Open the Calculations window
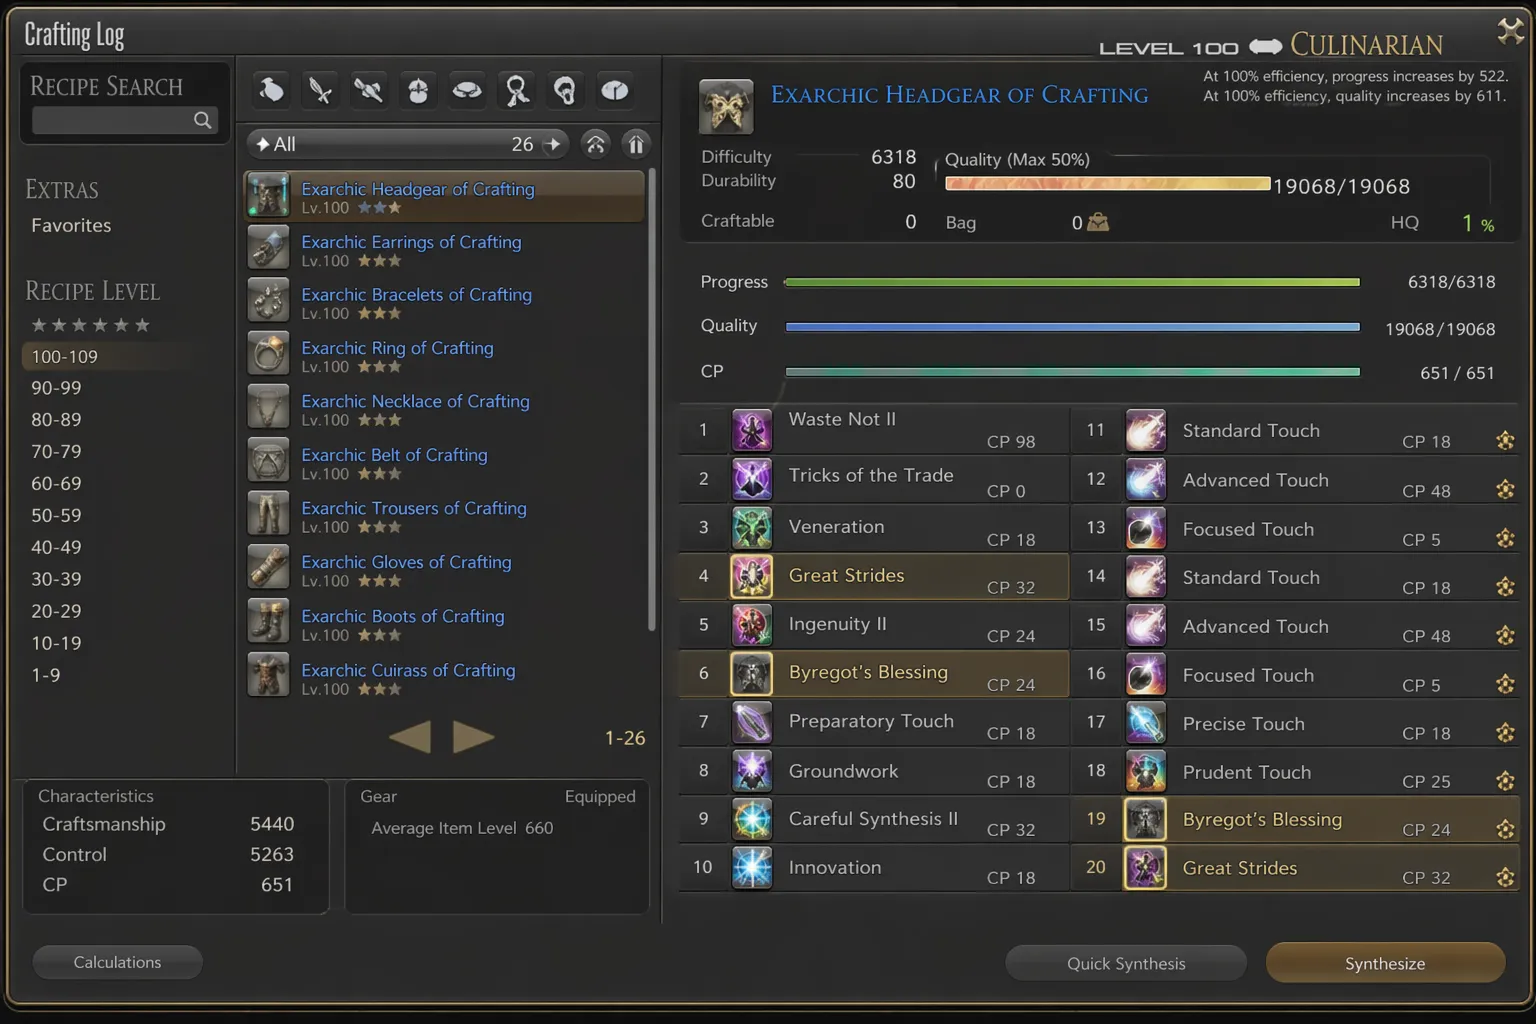 click(117, 961)
